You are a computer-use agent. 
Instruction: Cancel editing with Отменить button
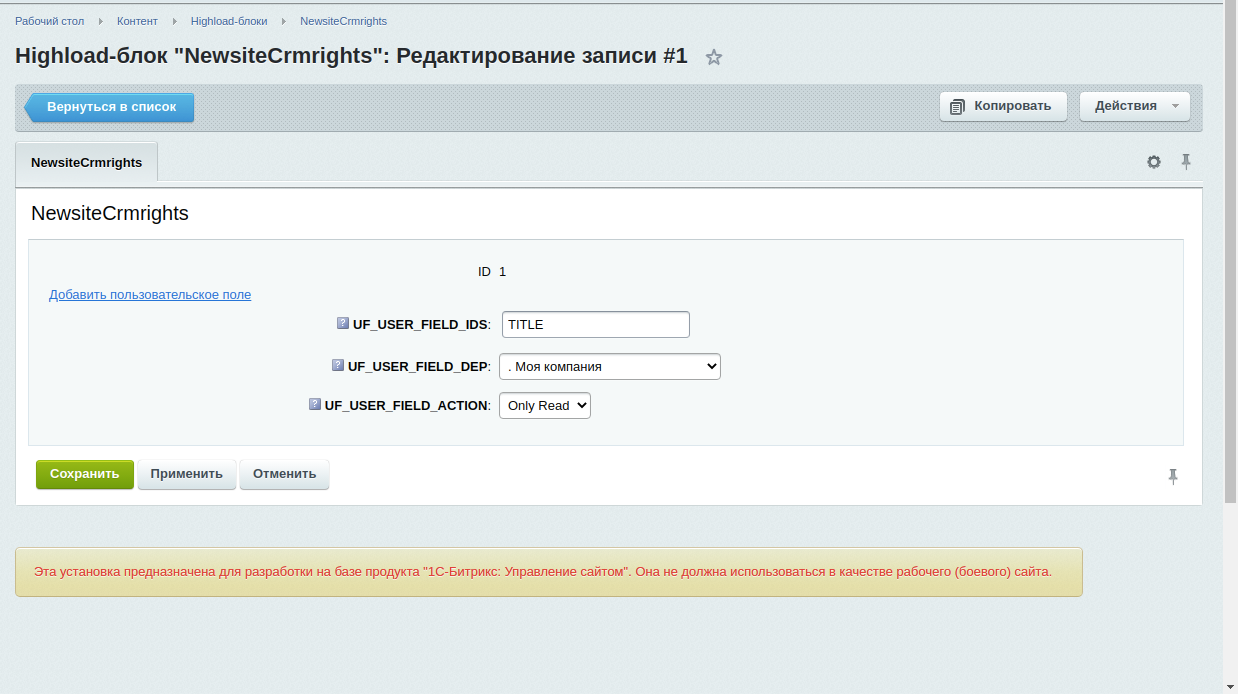click(x=284, y=474)
